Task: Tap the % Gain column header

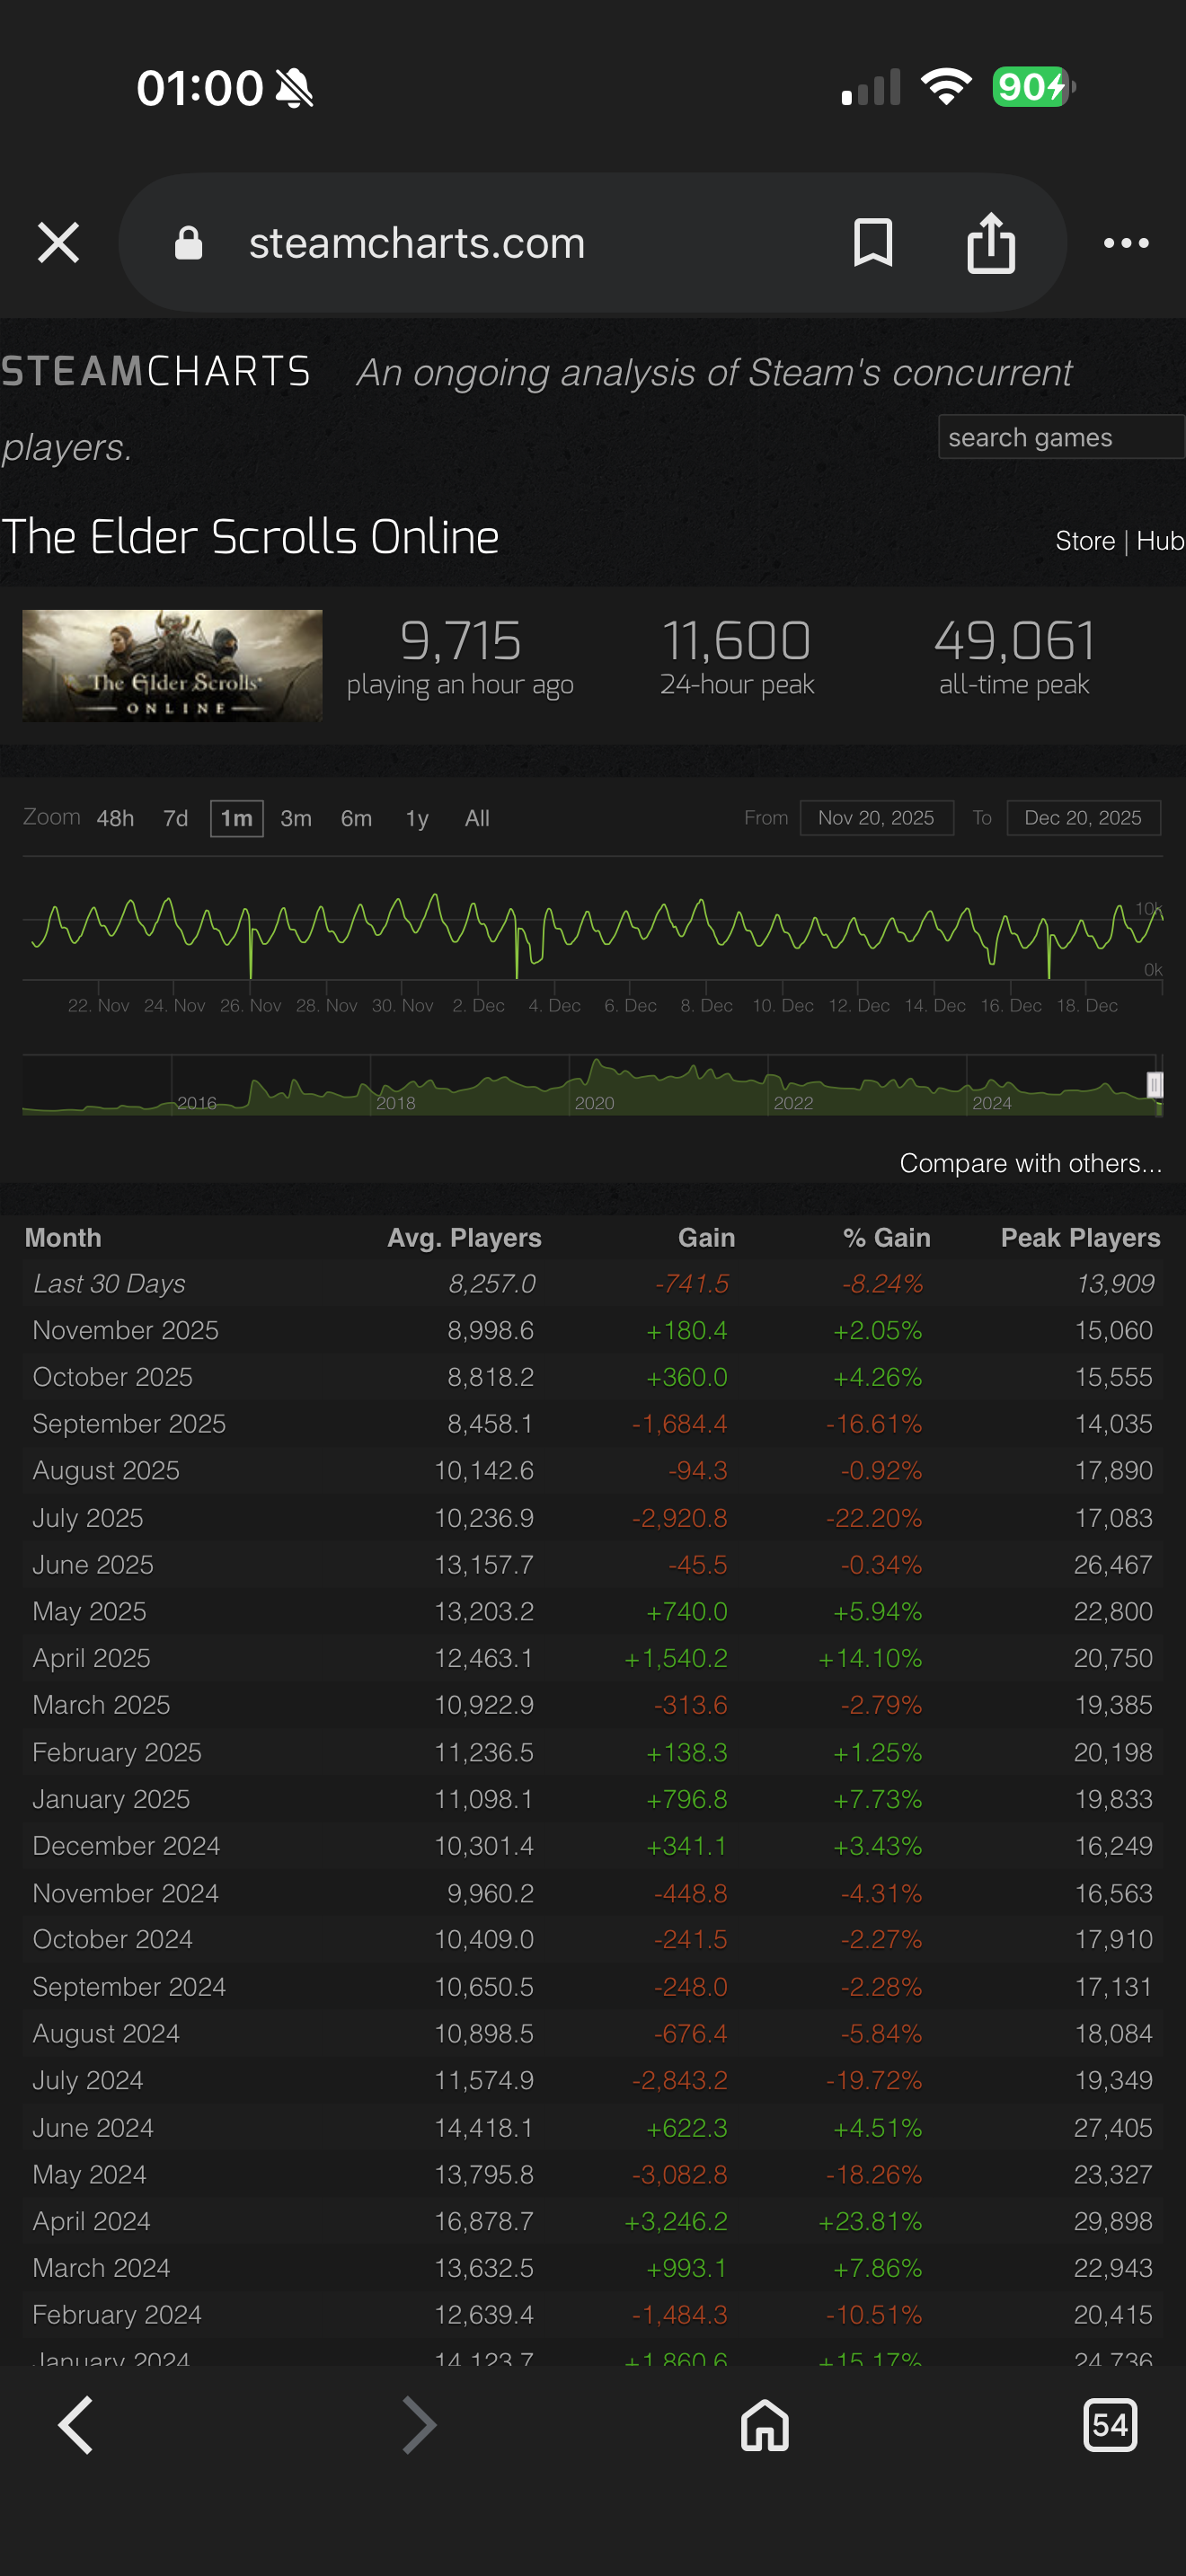Action: (886, 1238)
